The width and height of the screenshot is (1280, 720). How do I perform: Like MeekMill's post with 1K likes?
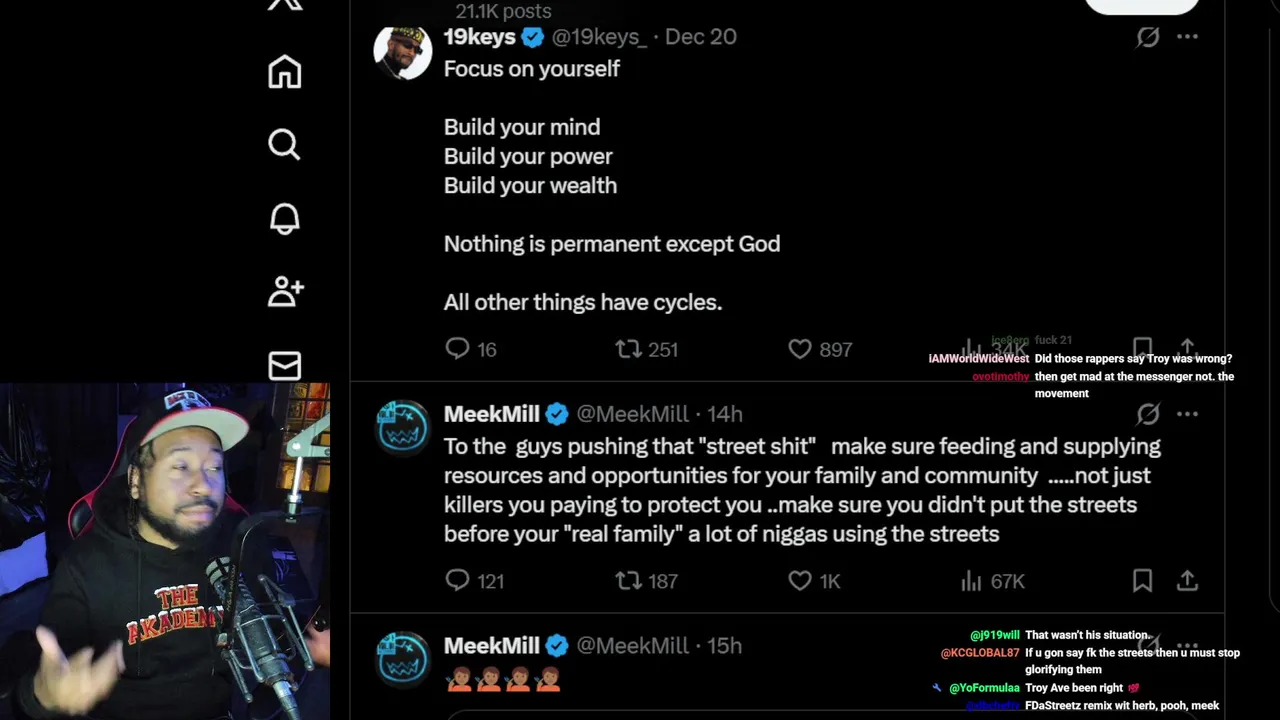pos(800,580)
